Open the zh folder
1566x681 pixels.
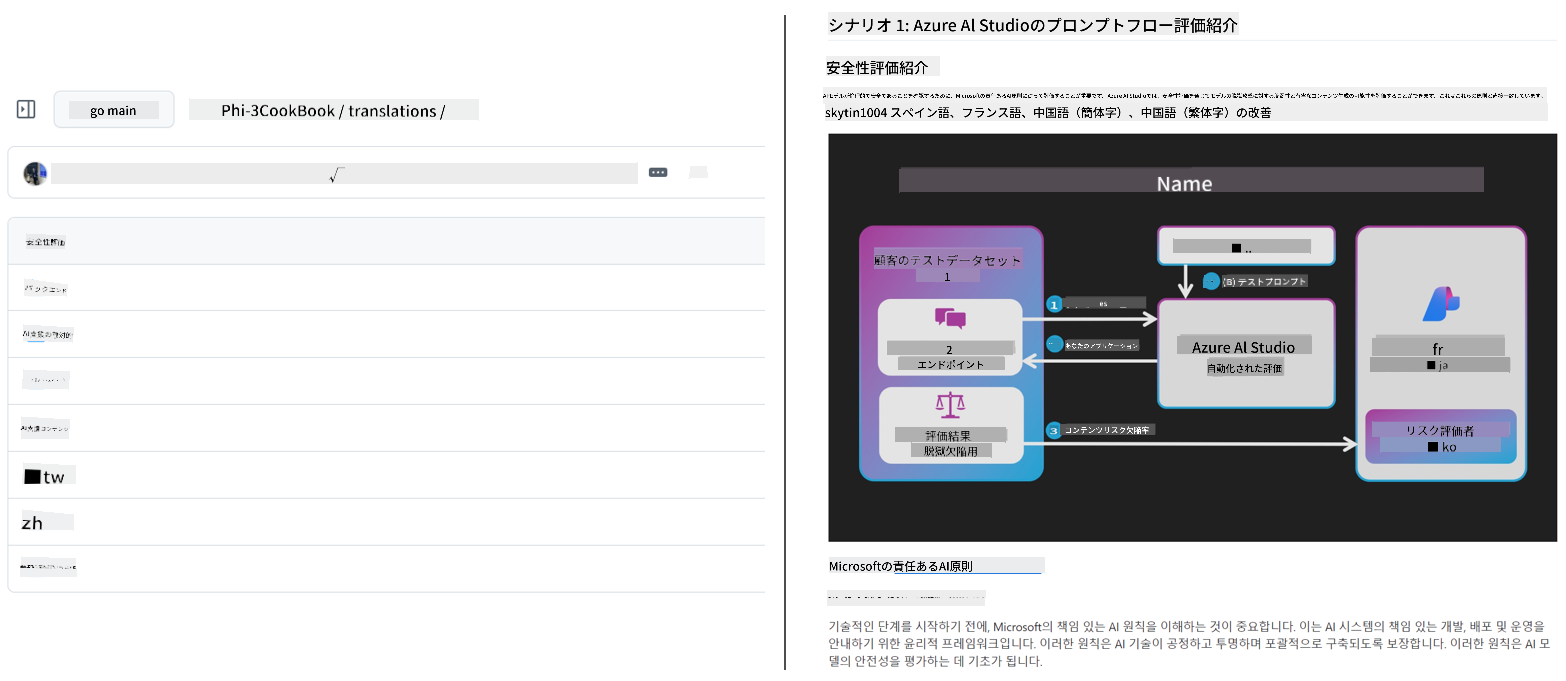pos(35,521)
